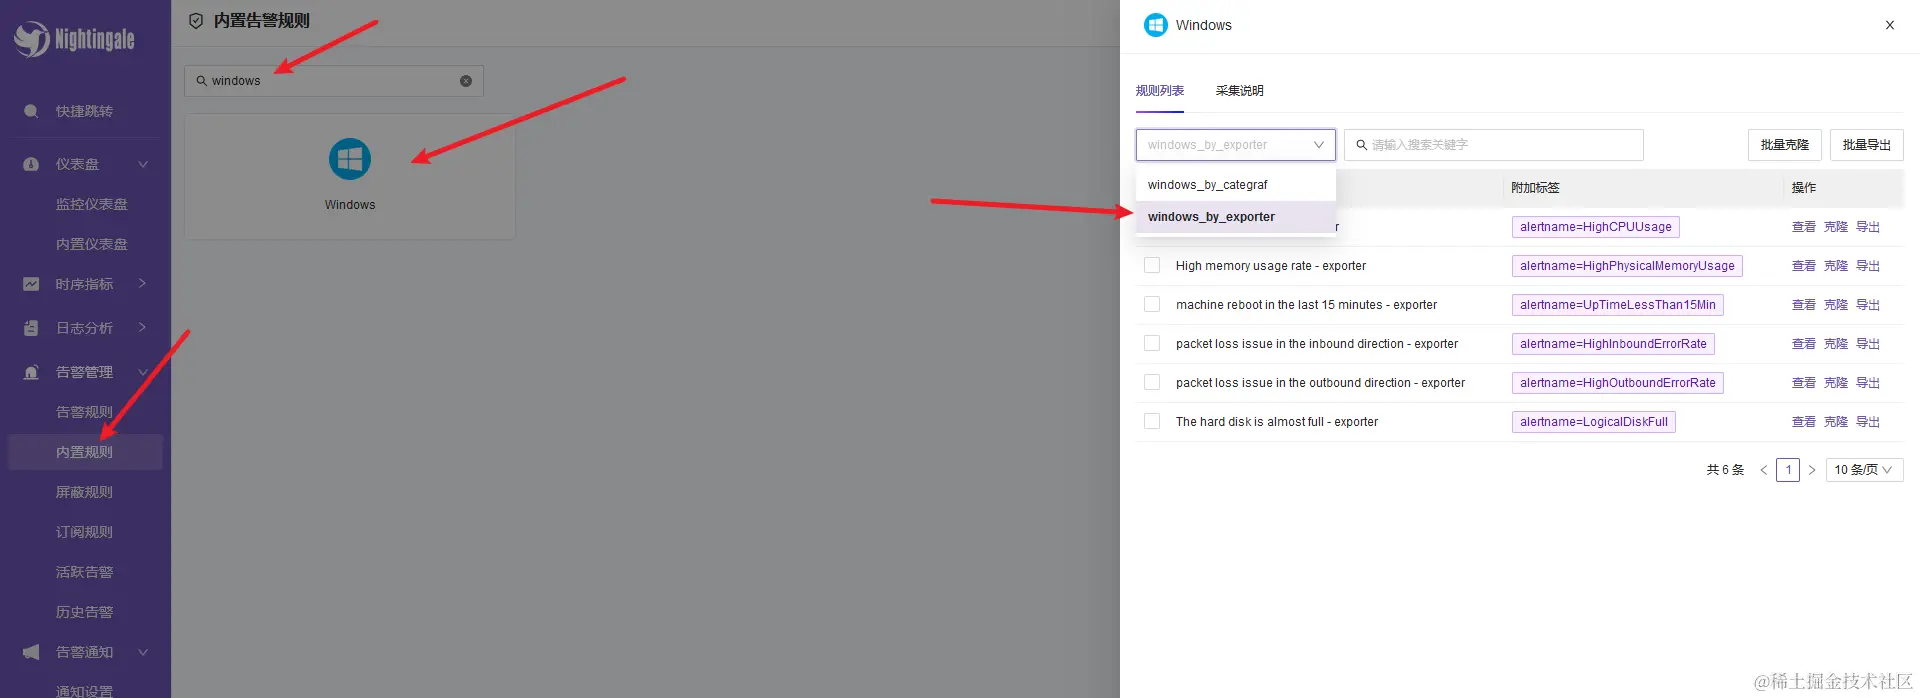Click the alertname=HighPhysicalMemoryUsage tag

[1627, 266]
